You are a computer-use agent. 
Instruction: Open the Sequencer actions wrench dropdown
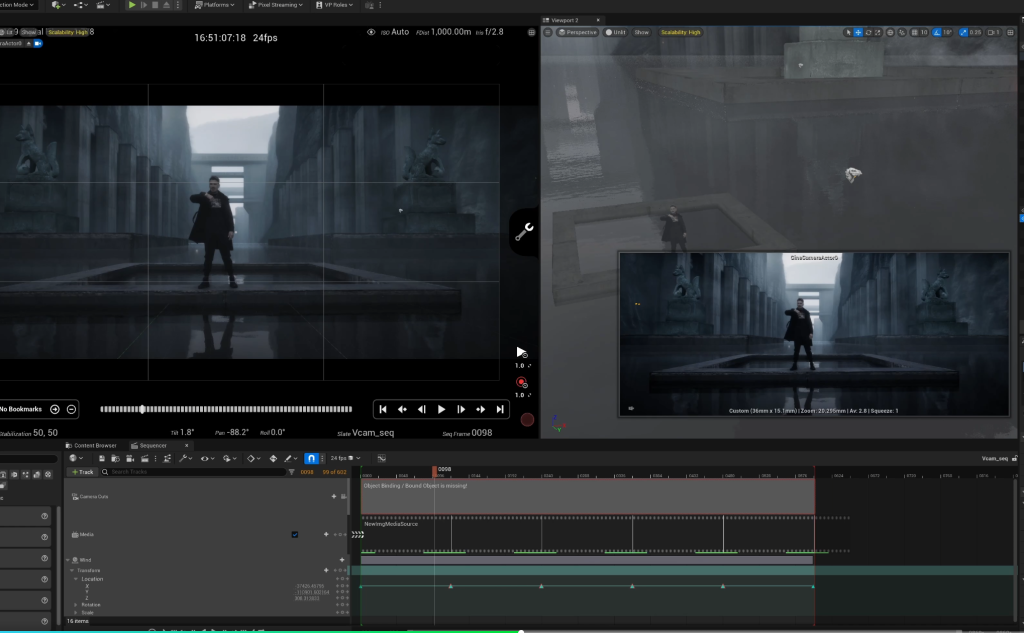coord(185,458)
